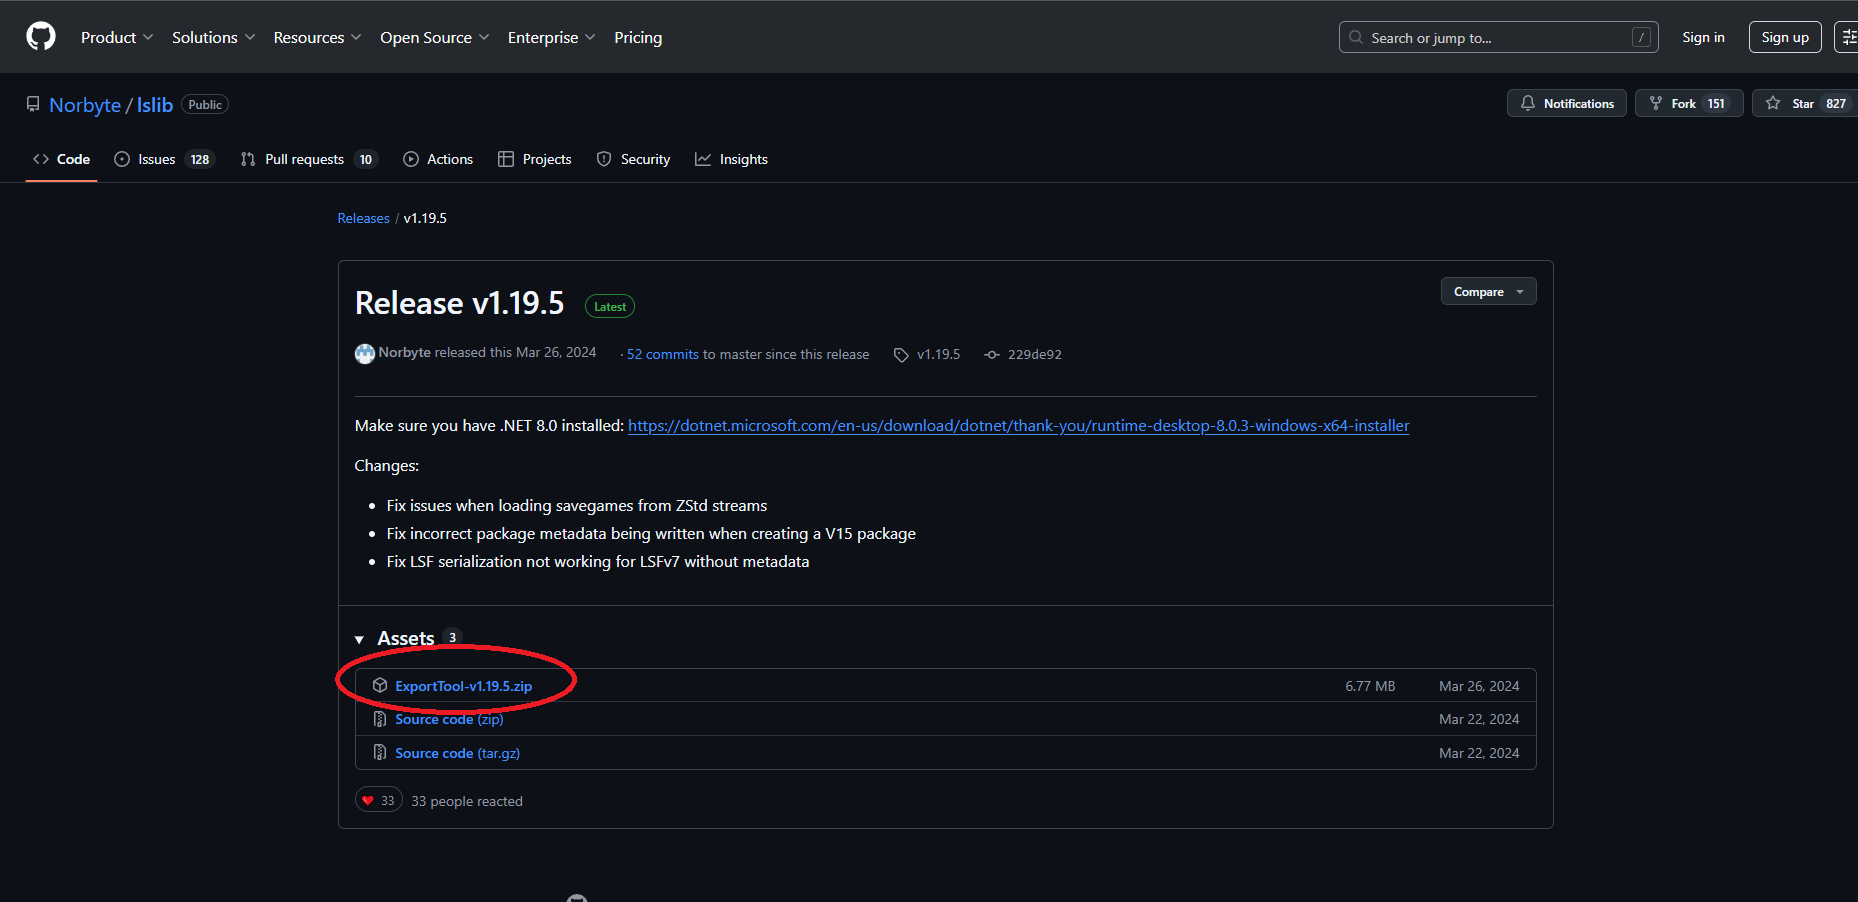Go to the Pricing page

(x=638, y=37)
